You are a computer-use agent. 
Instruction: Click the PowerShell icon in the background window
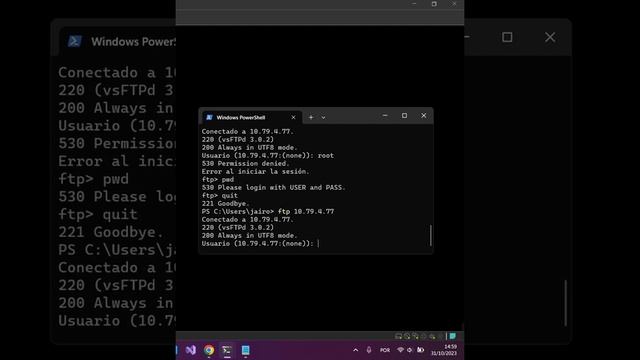coord(75,41)
